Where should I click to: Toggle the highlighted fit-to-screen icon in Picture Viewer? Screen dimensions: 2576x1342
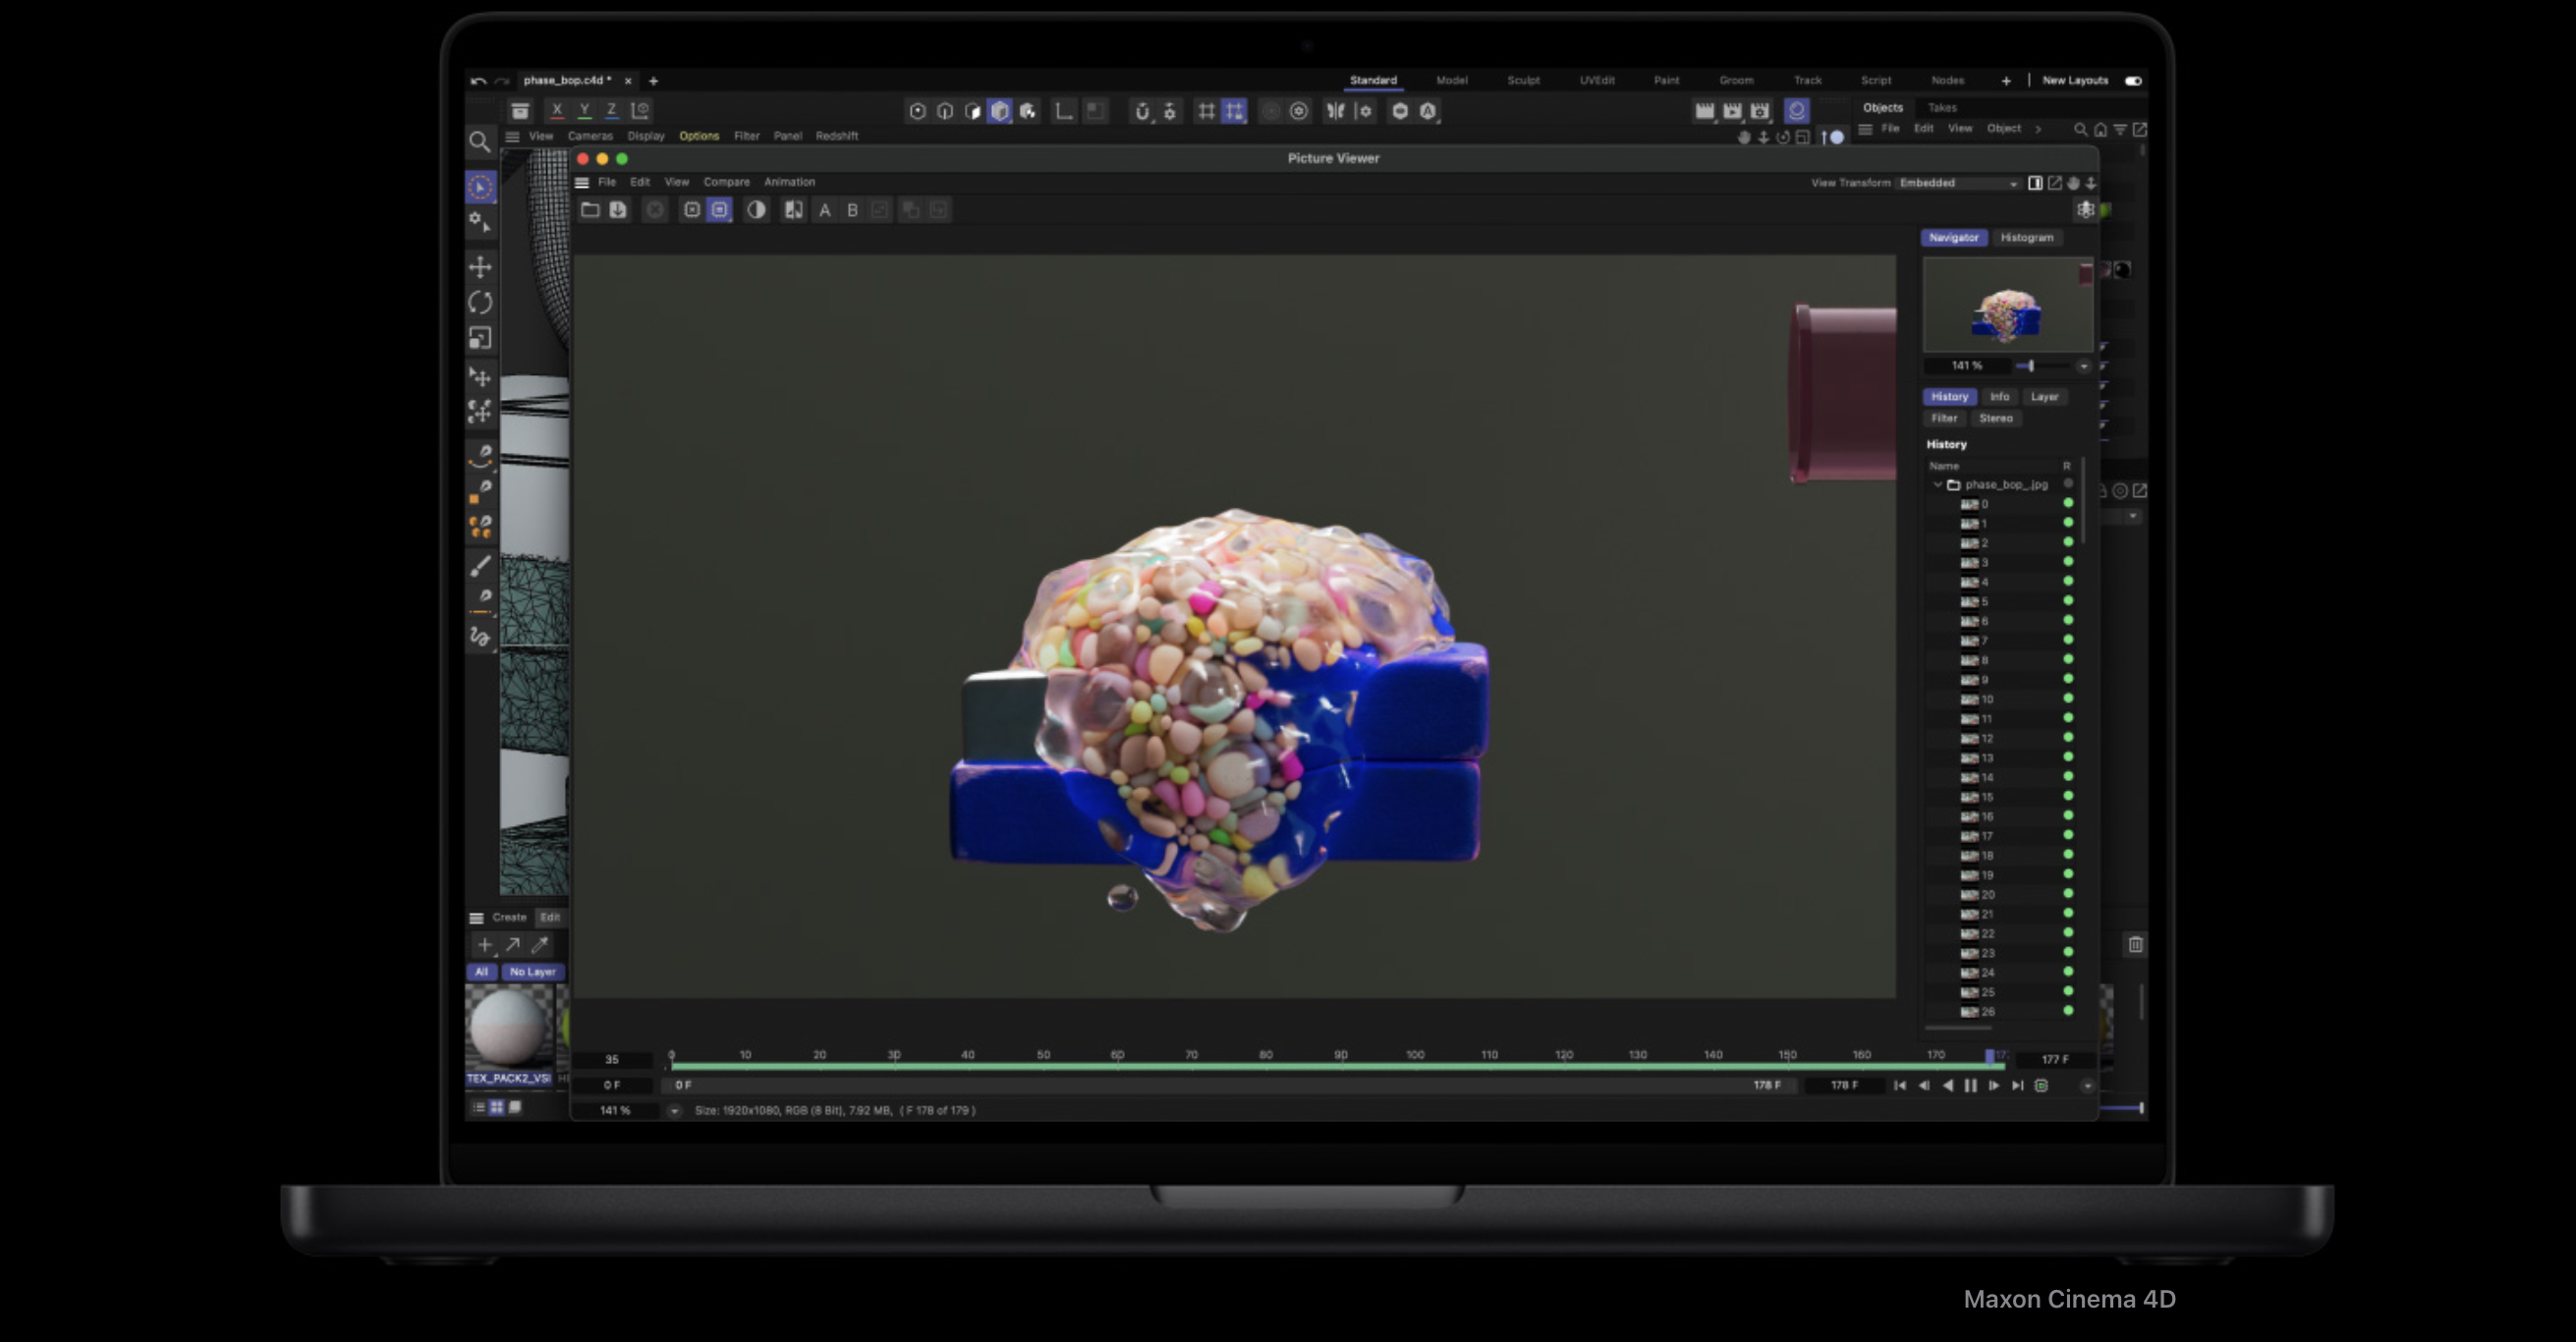point(719,209)
